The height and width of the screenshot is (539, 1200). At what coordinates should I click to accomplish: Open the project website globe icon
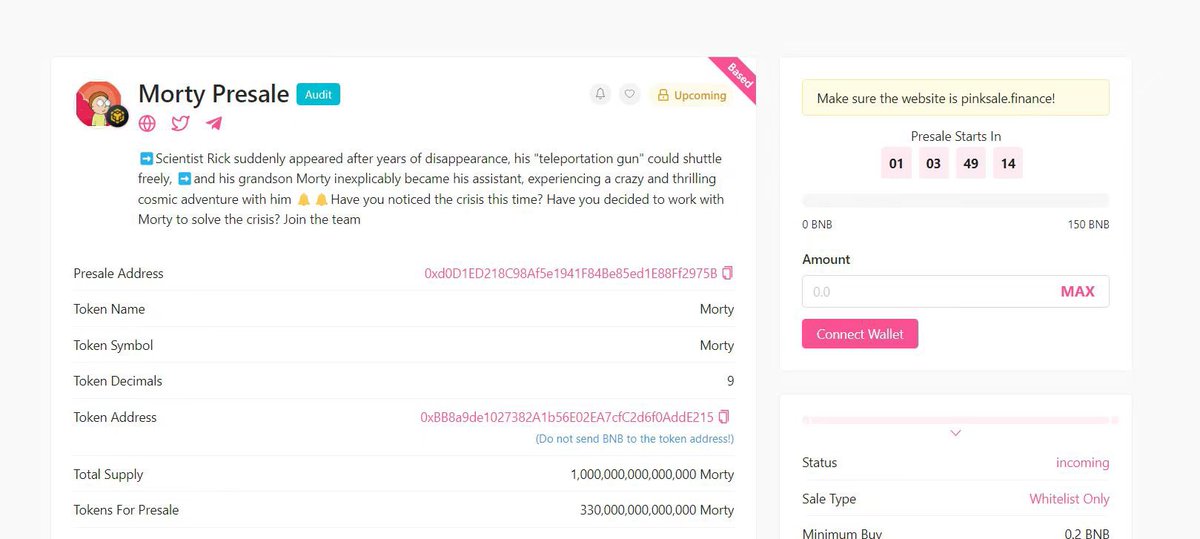click(147, 124)
